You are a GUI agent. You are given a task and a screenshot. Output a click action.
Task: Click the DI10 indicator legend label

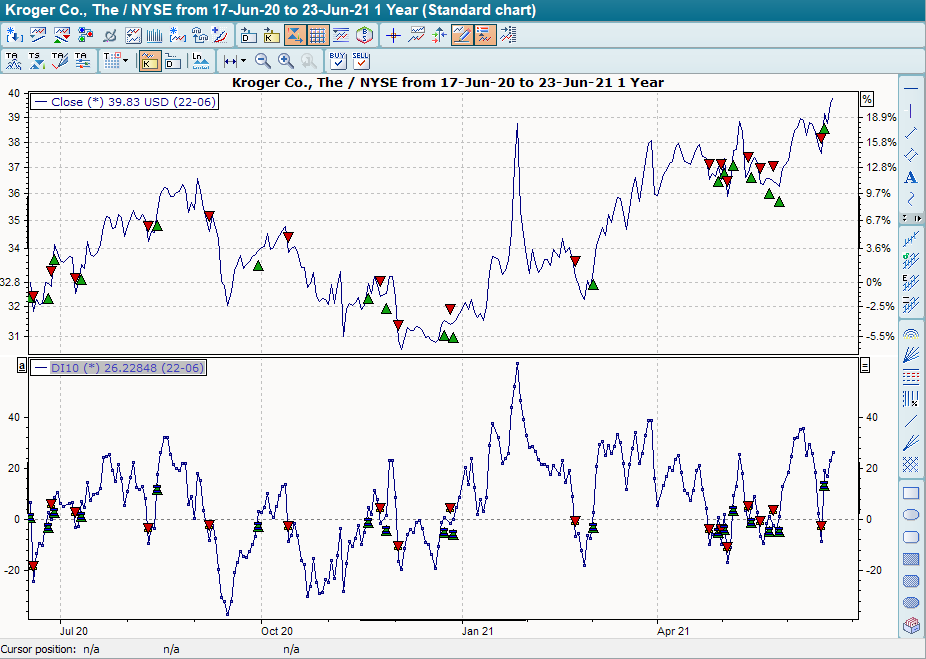[119, 368]
